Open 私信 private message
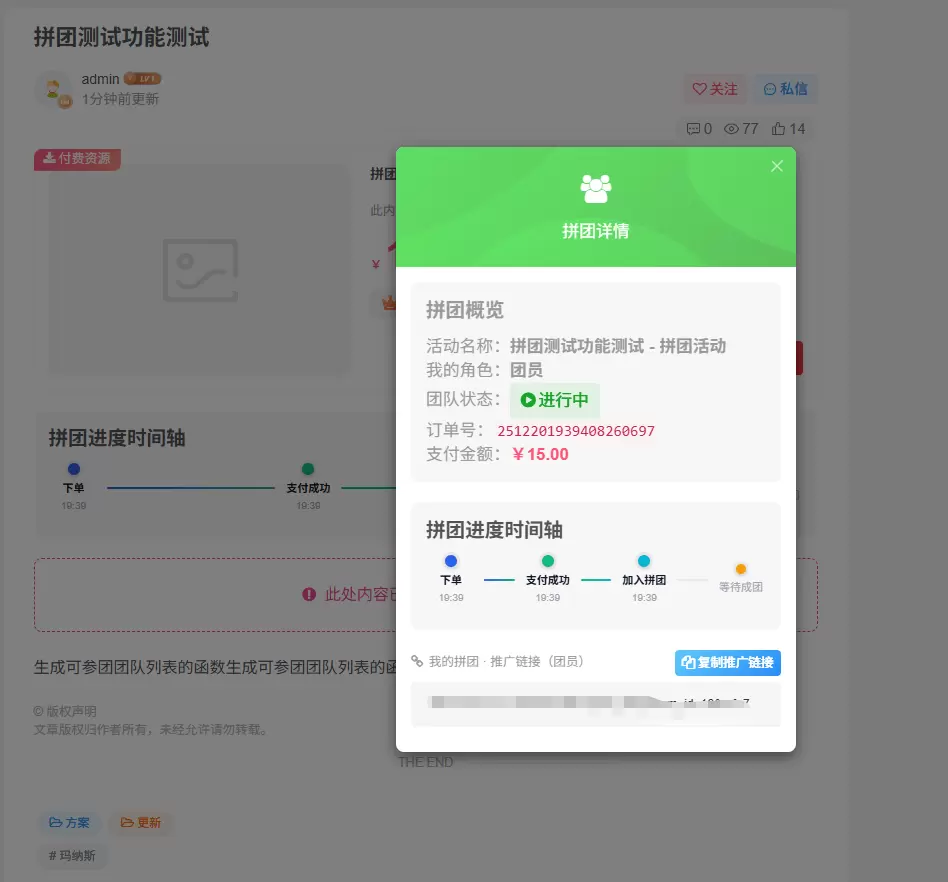 (785, 89)
